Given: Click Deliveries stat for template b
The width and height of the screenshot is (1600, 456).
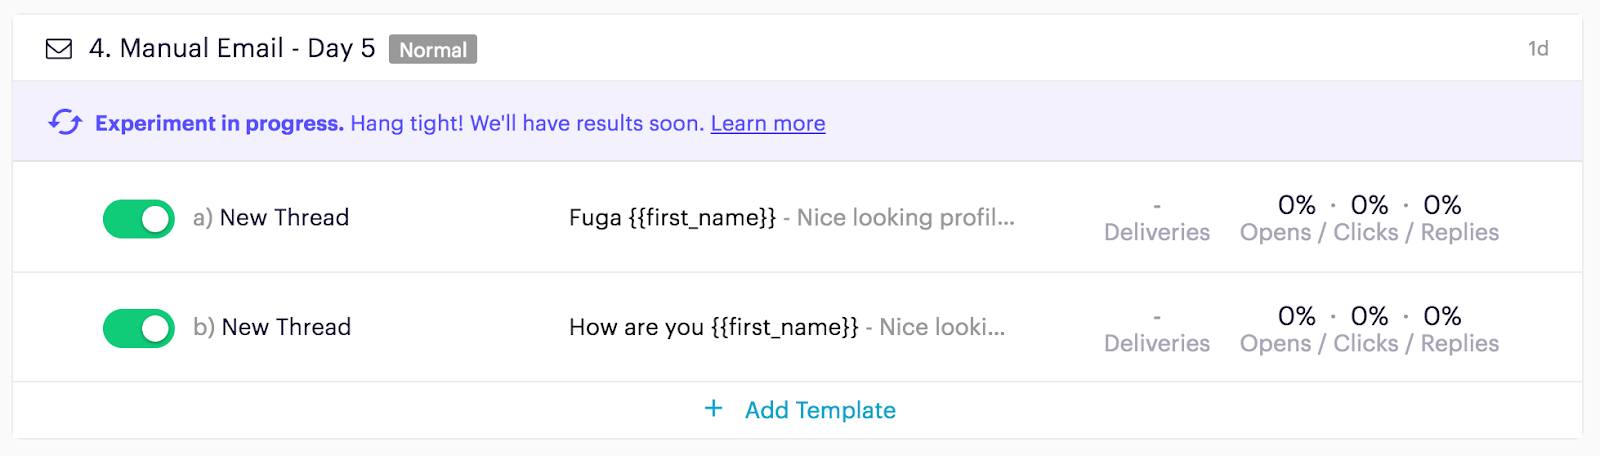Looking at the screenshot, I should (x=1157, y=343).
